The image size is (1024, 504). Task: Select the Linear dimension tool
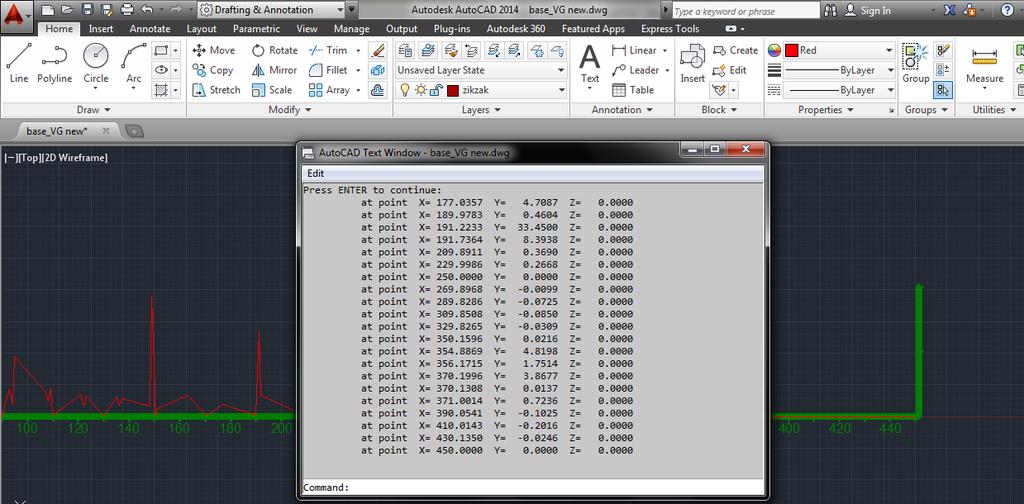pyautogui.click(x=634, y=50)
